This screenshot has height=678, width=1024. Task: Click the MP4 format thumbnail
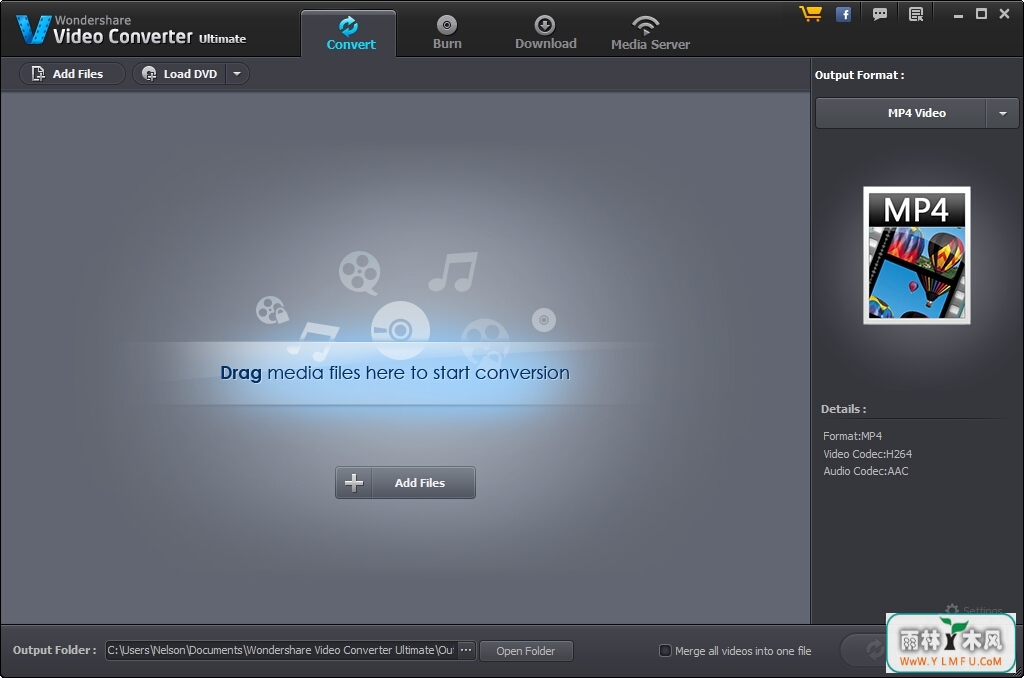pyautogui.click(x=916, y=255)
